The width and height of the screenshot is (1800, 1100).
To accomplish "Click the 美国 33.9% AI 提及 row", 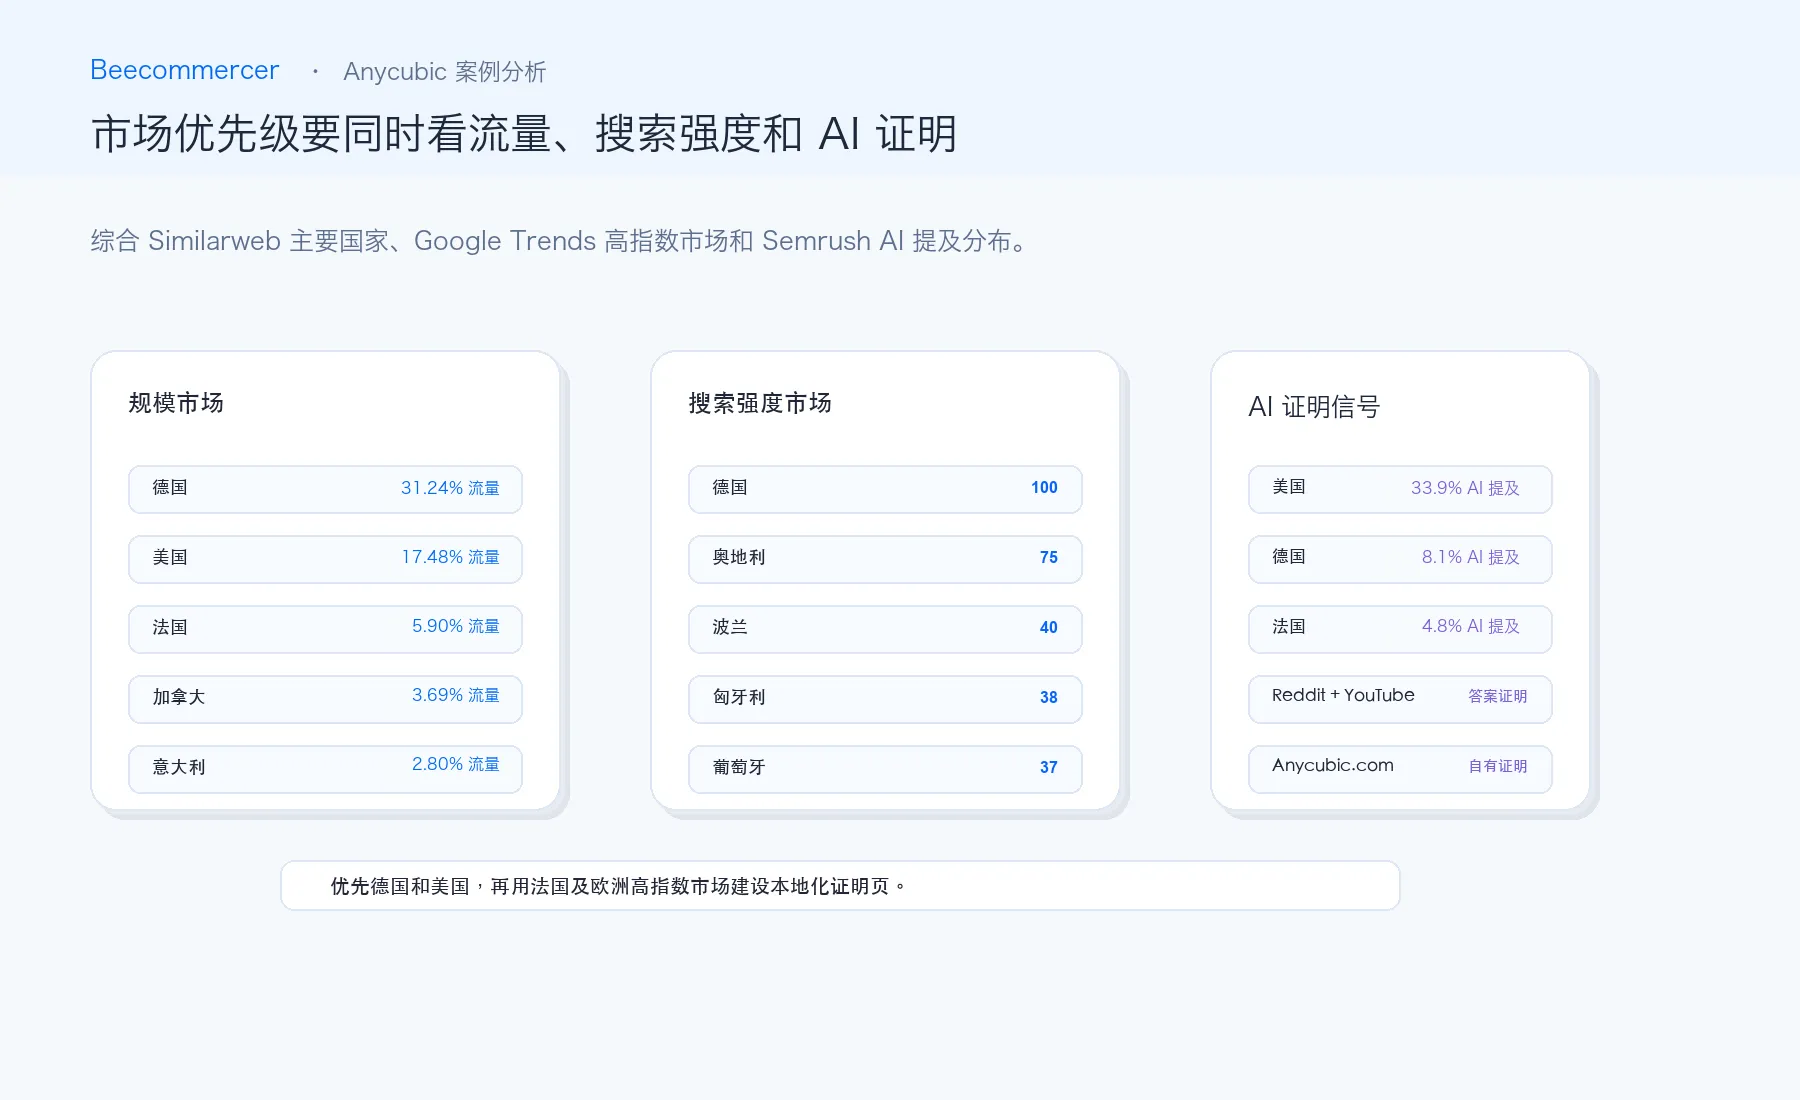I will [1400, 488].
